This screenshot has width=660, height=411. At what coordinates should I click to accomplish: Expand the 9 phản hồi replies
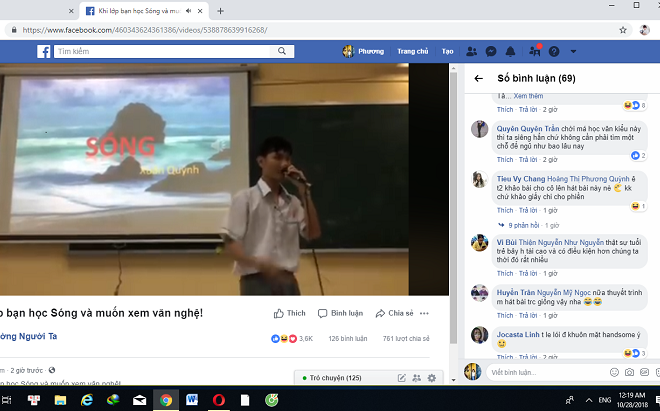coord(524,226)
